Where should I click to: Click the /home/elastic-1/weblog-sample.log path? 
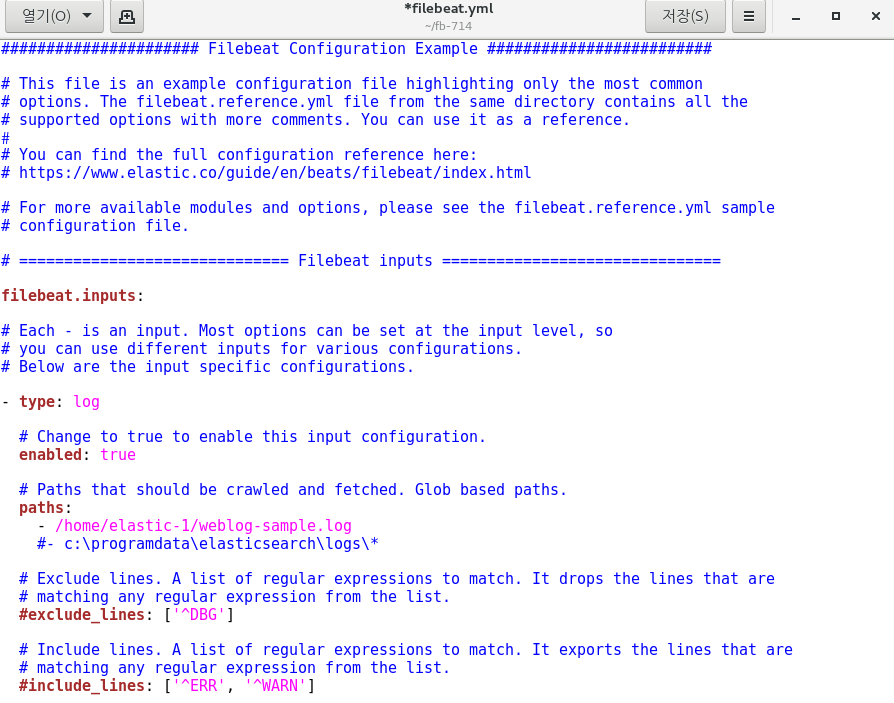tap(204, 526)
